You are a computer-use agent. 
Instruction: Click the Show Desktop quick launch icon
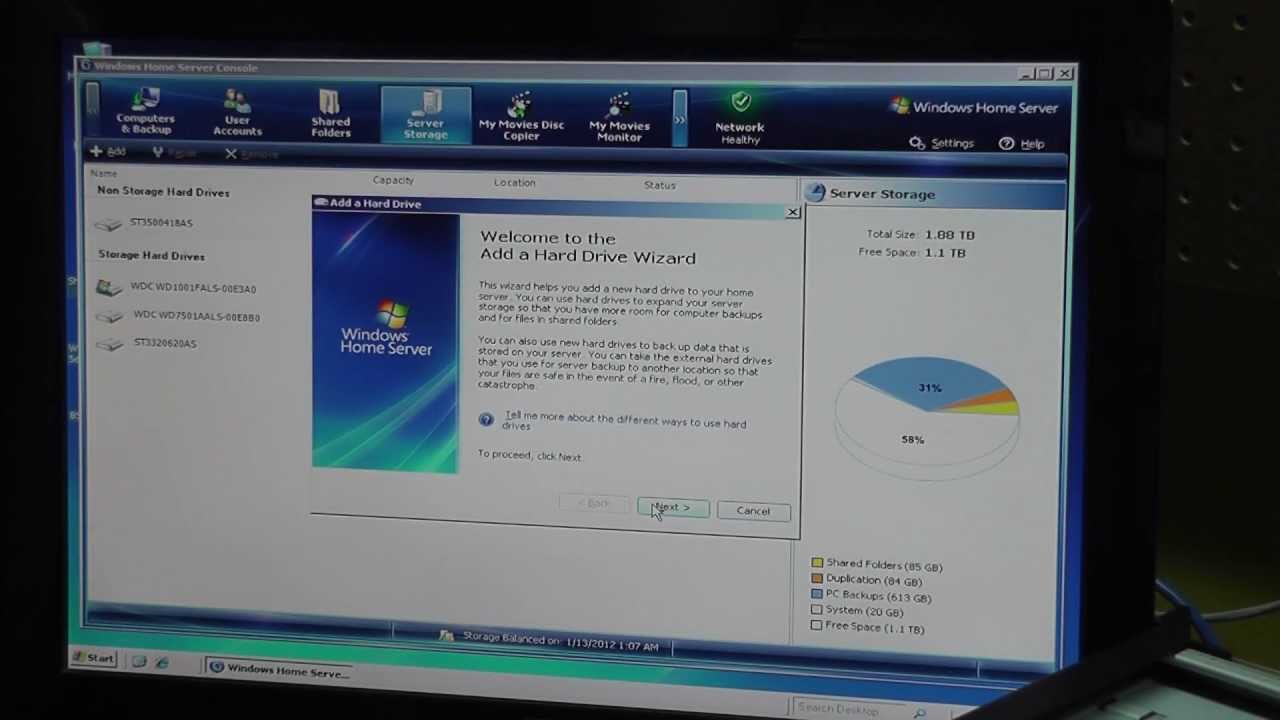coord(139,662)
